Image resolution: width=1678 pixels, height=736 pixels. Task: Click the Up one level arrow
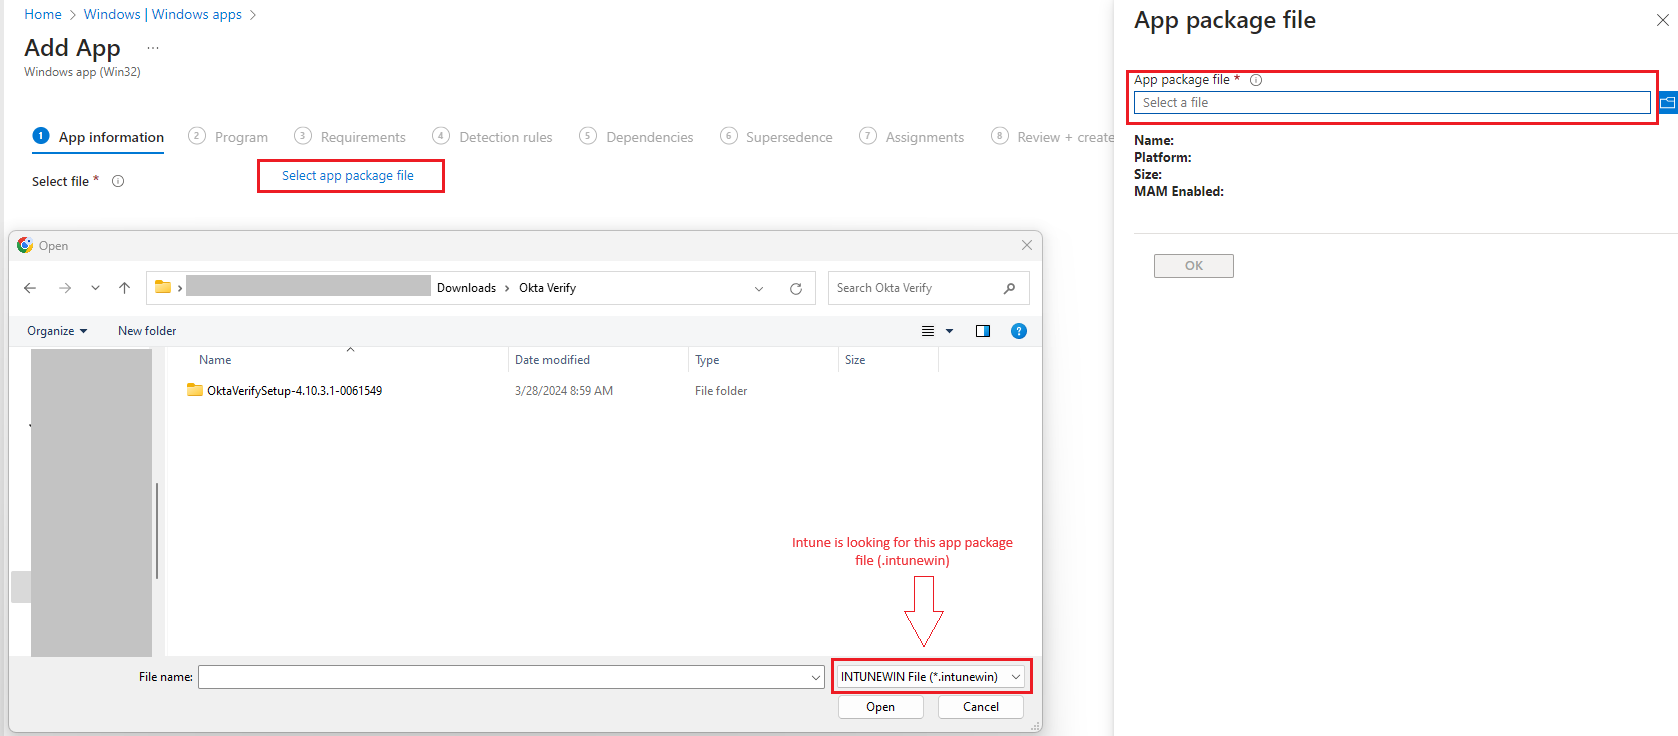tap(124, 288)
